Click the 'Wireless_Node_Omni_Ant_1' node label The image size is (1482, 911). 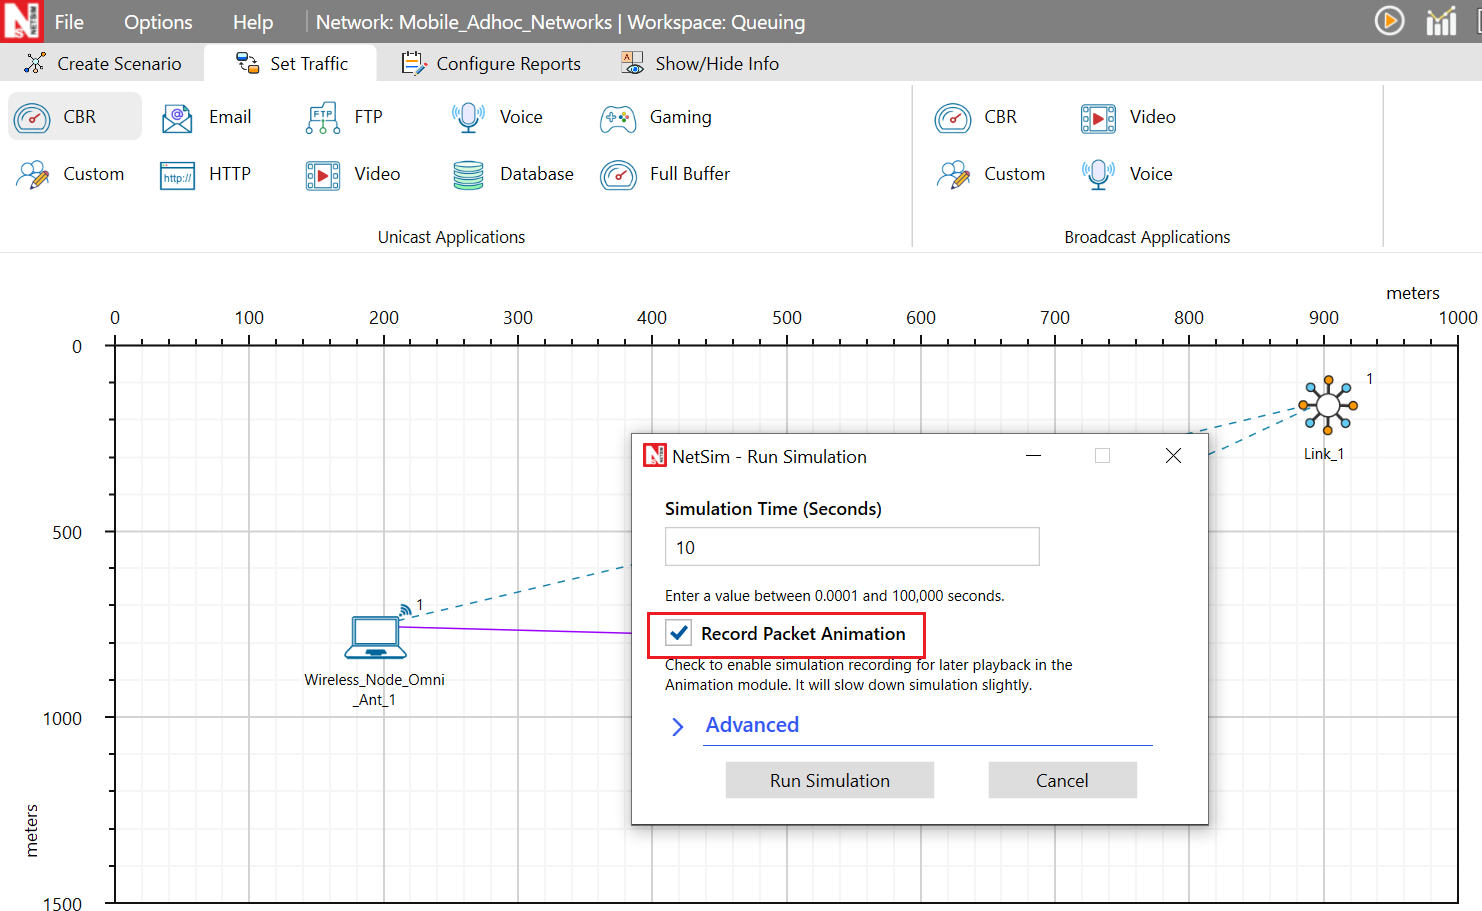pos(374,690)
